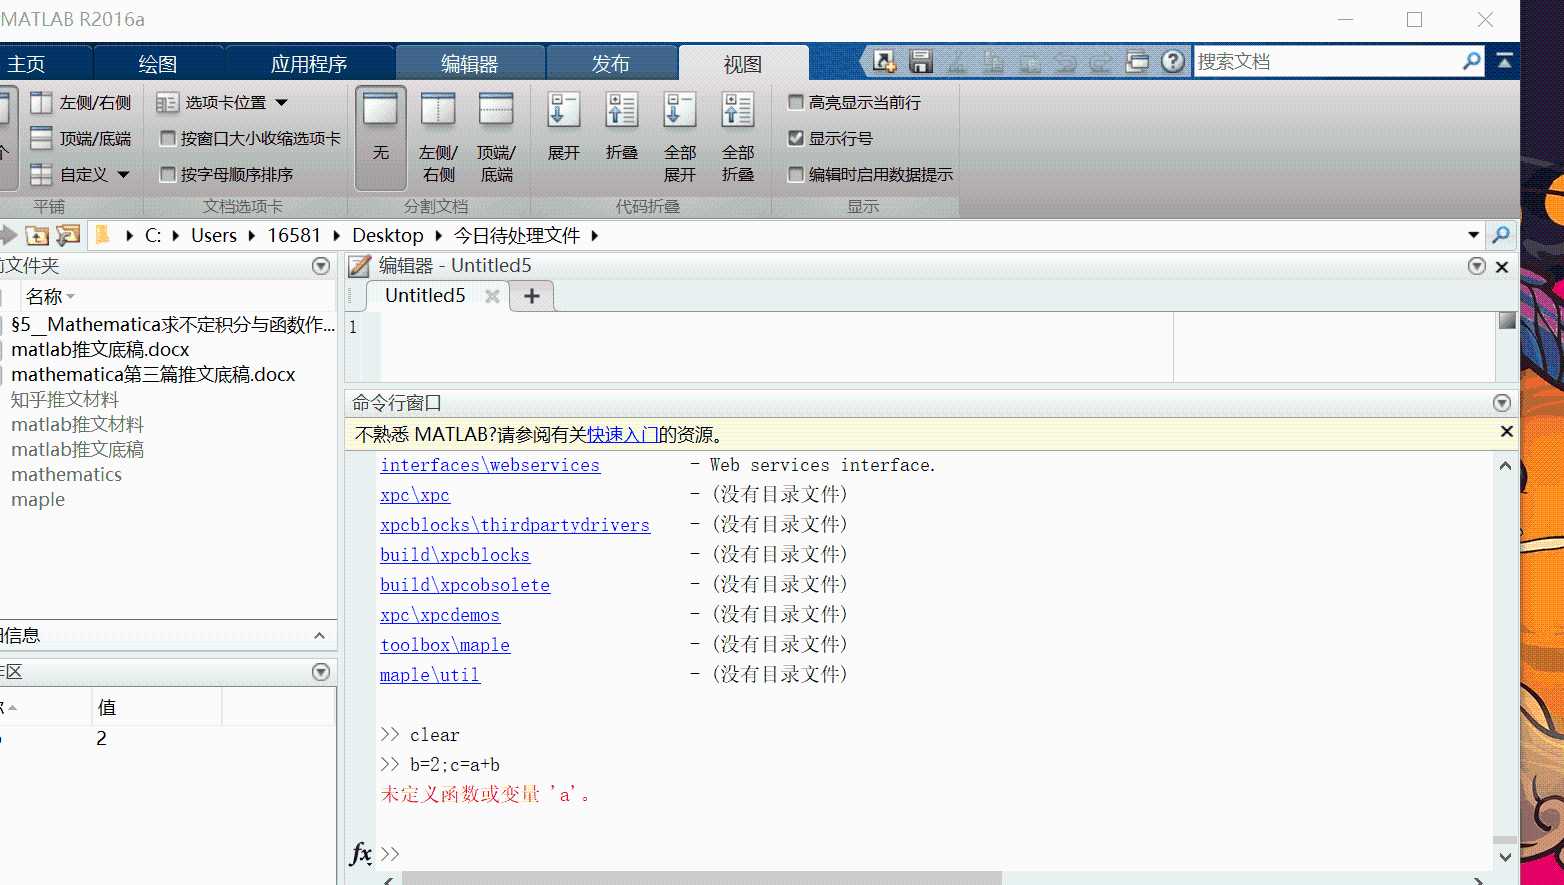Close the Untitled5 tab
1564x885 pixels.
pyautogui.click(x=492, y=296)
